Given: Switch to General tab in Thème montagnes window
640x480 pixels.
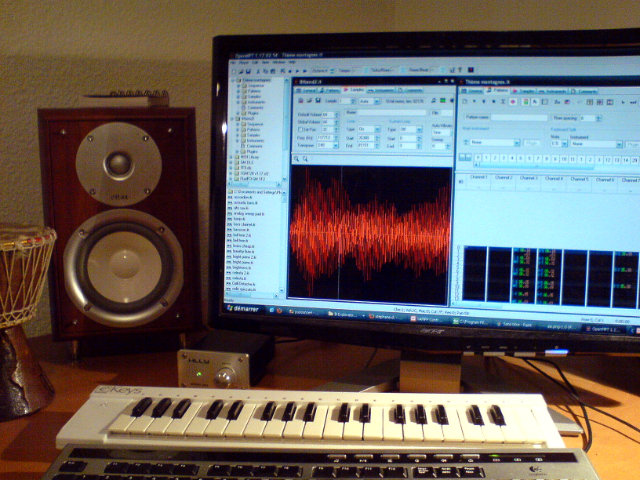Looking at the screenshot, I should pyautogui.click(x=472, y=91).
